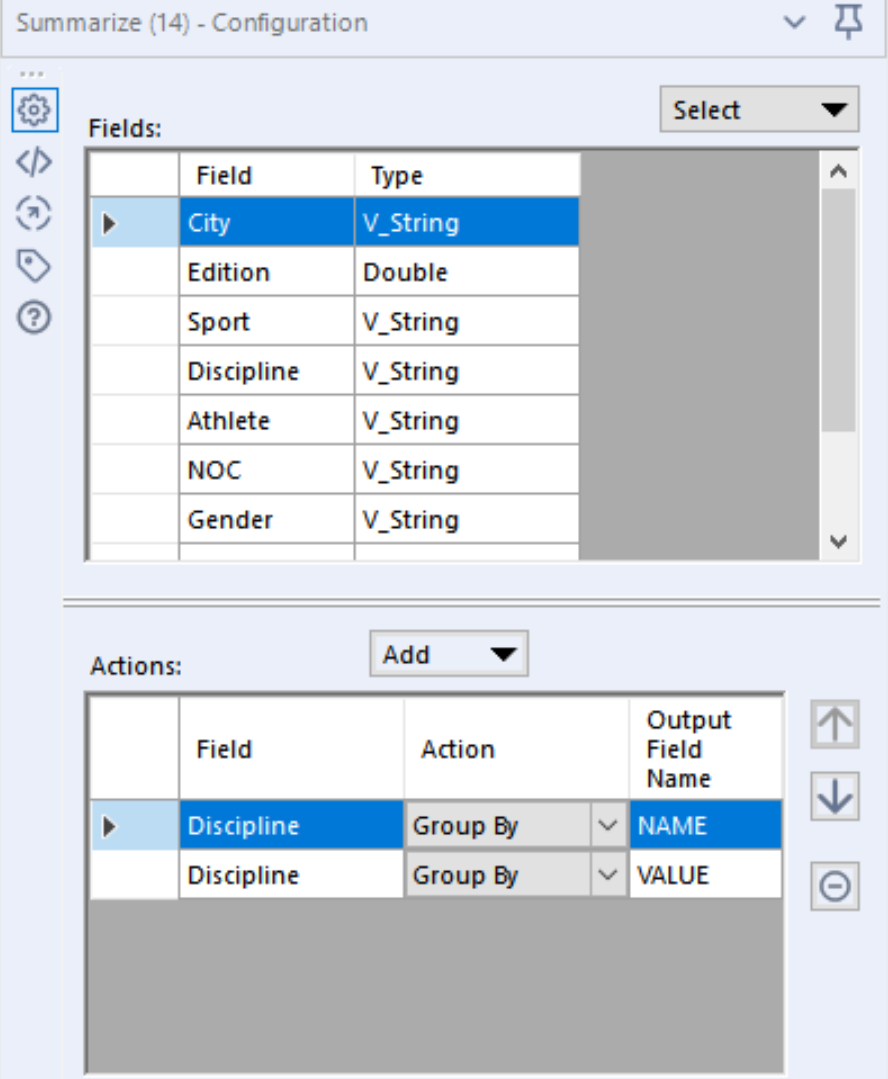Expand the configuration window chevron menu

click(x=795, y=23)
